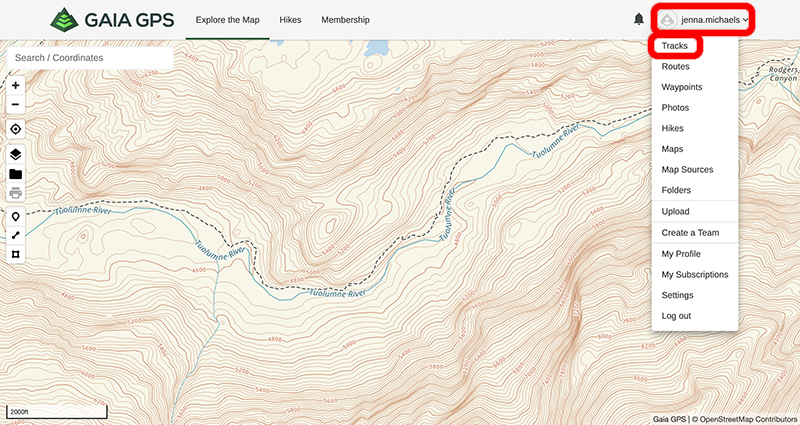Screen dimensions: 800x425
Task: Zoom in with the plus button
Action: pos(15,85)
